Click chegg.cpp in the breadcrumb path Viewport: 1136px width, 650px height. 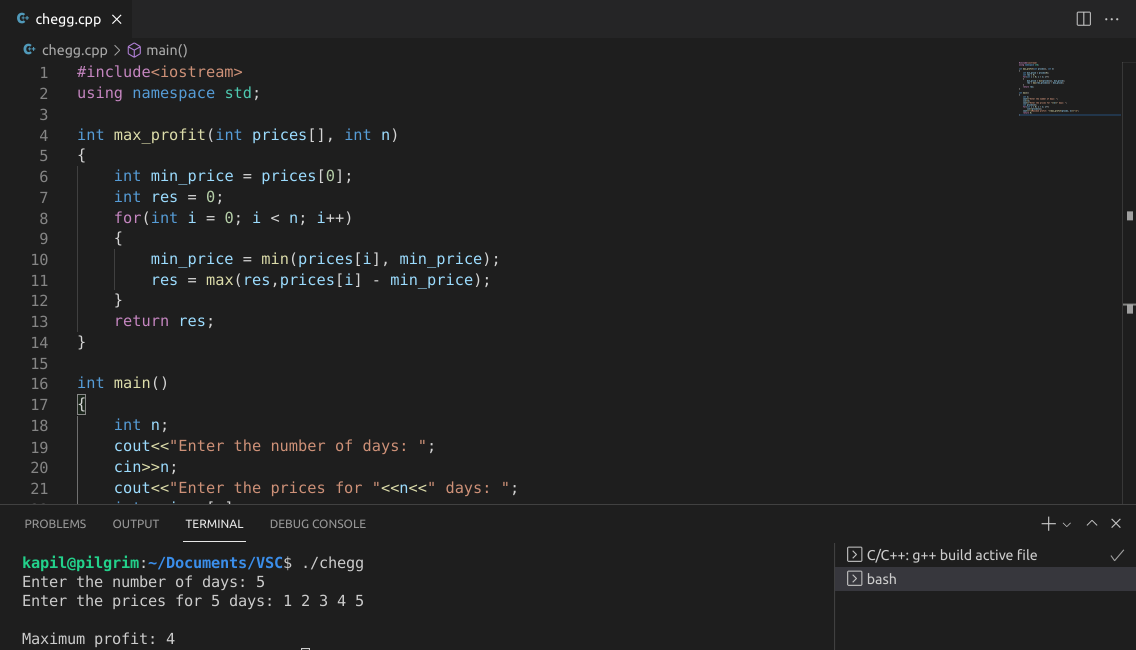(75, 50)
